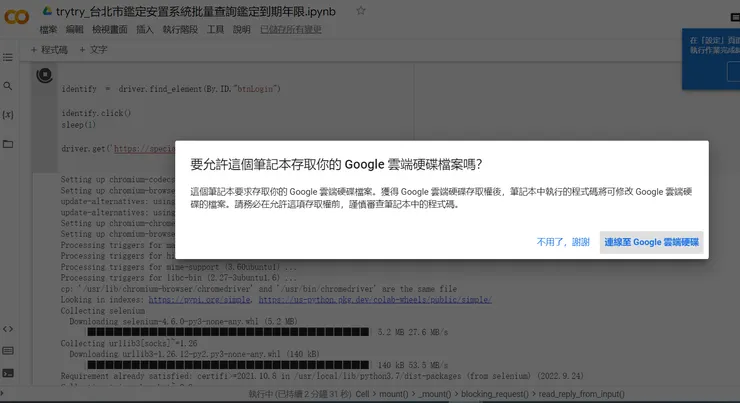Open the 檢視畫面 menu
The width and height of the screenshot is (740, 403).
coord(109,30)
